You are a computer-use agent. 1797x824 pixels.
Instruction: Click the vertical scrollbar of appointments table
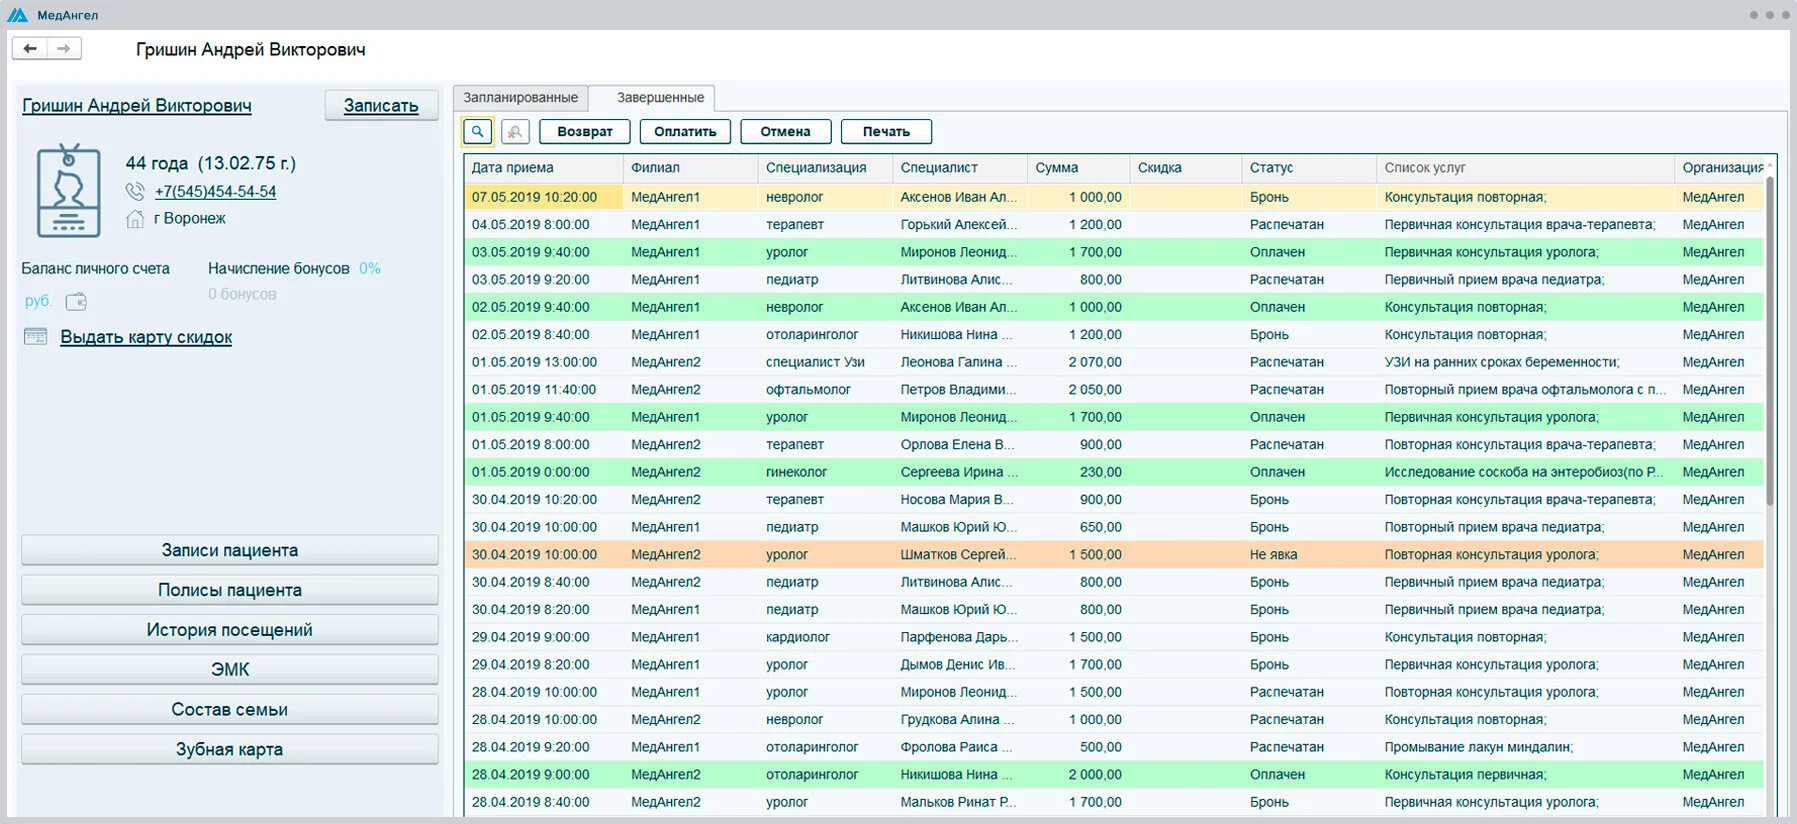coord(1770,340)
